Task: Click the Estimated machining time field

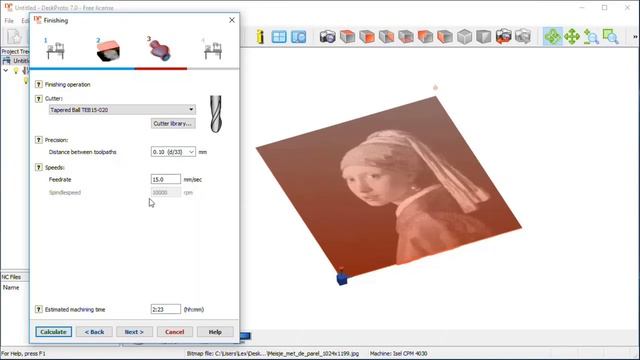Action: [x=166, y=309]
